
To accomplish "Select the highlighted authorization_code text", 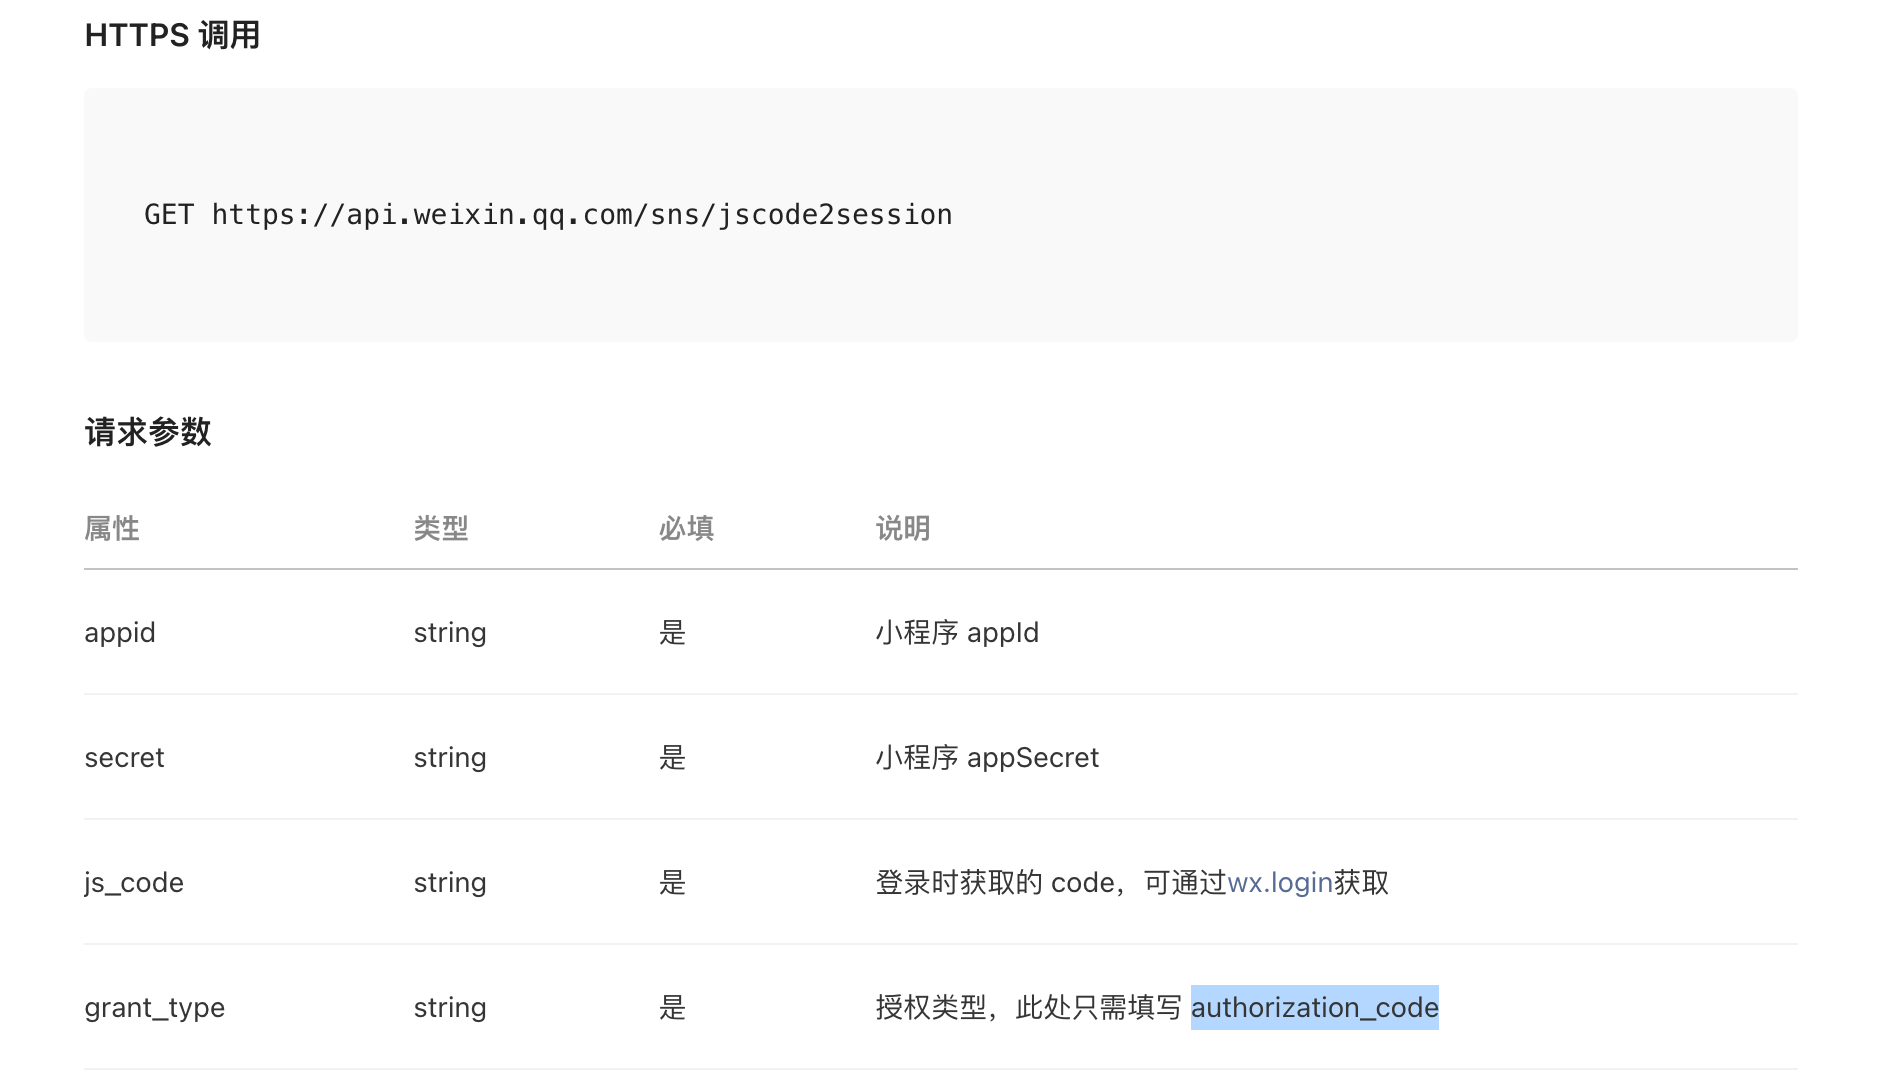I will (1314, 1007).
